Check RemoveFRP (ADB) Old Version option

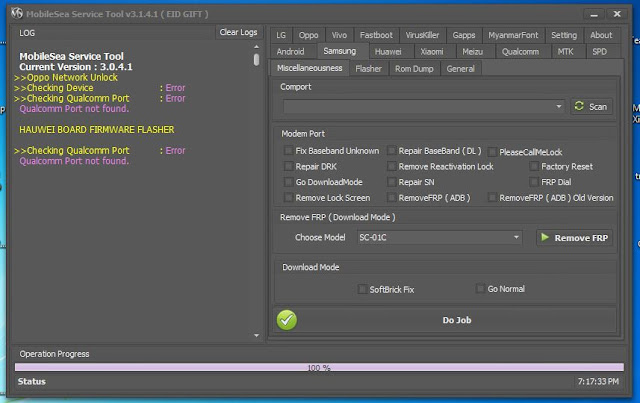click(492, 198)
